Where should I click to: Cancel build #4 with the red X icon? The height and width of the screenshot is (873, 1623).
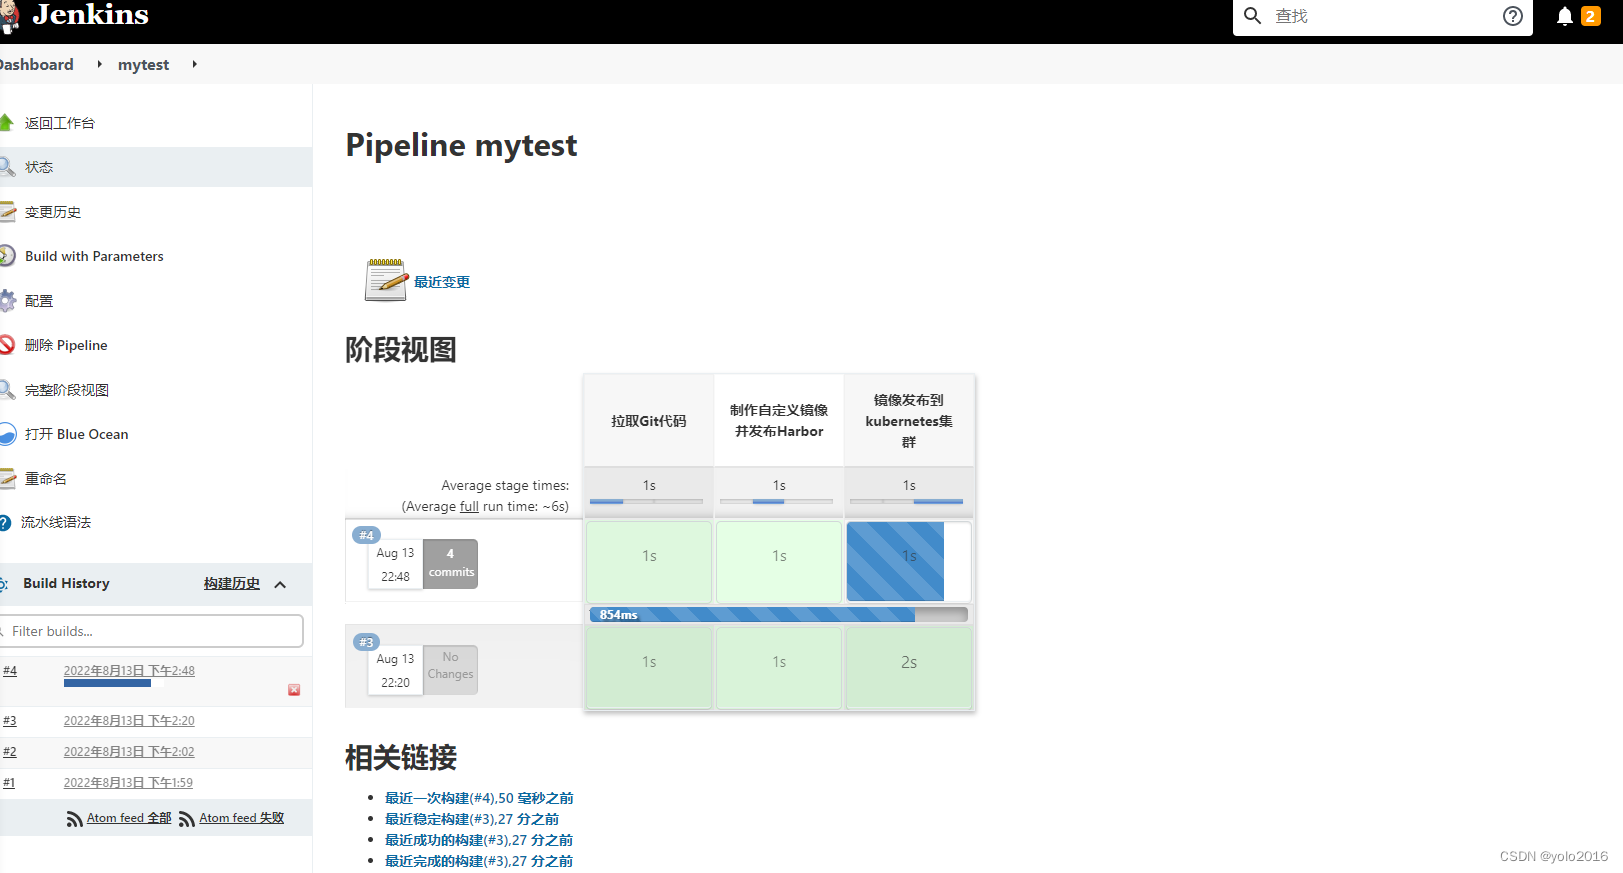pos(294,690)
